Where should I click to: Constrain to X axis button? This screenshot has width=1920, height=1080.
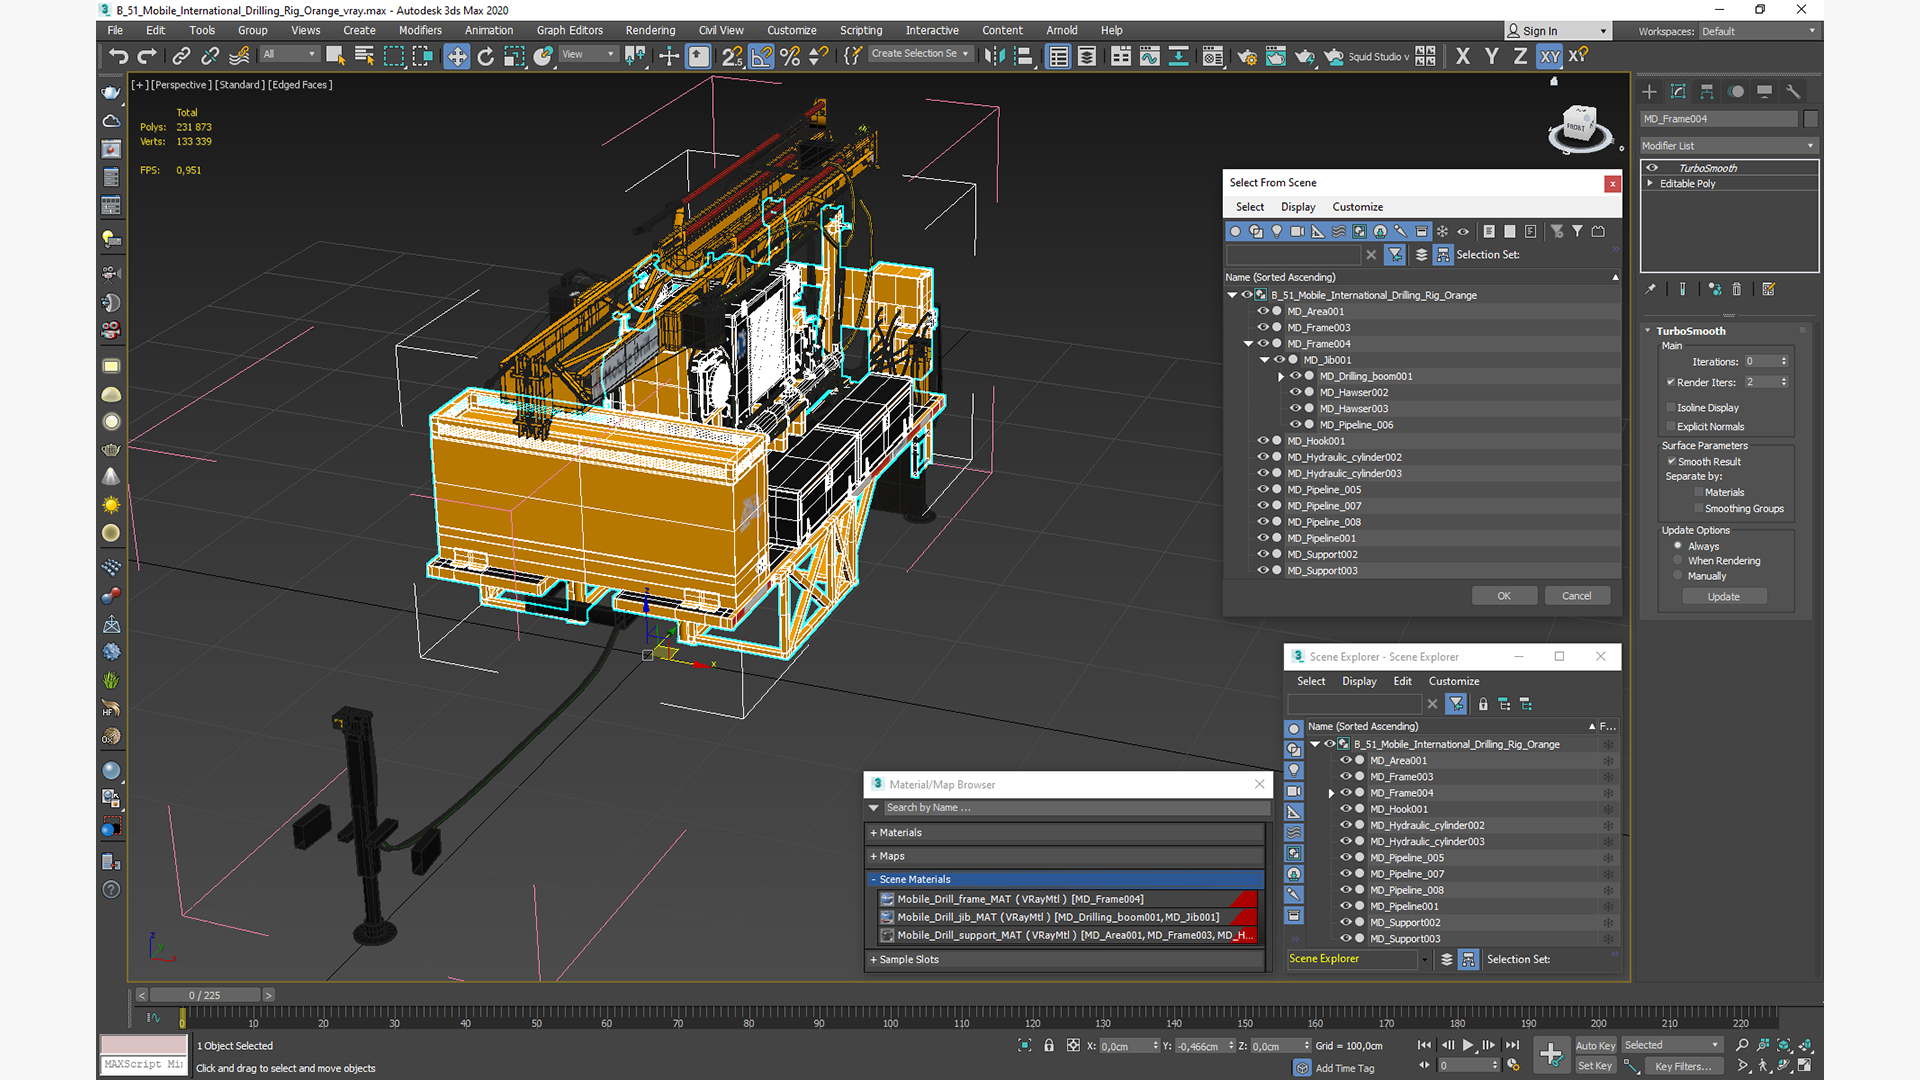pyautogui.click(x=1463, y=56)
